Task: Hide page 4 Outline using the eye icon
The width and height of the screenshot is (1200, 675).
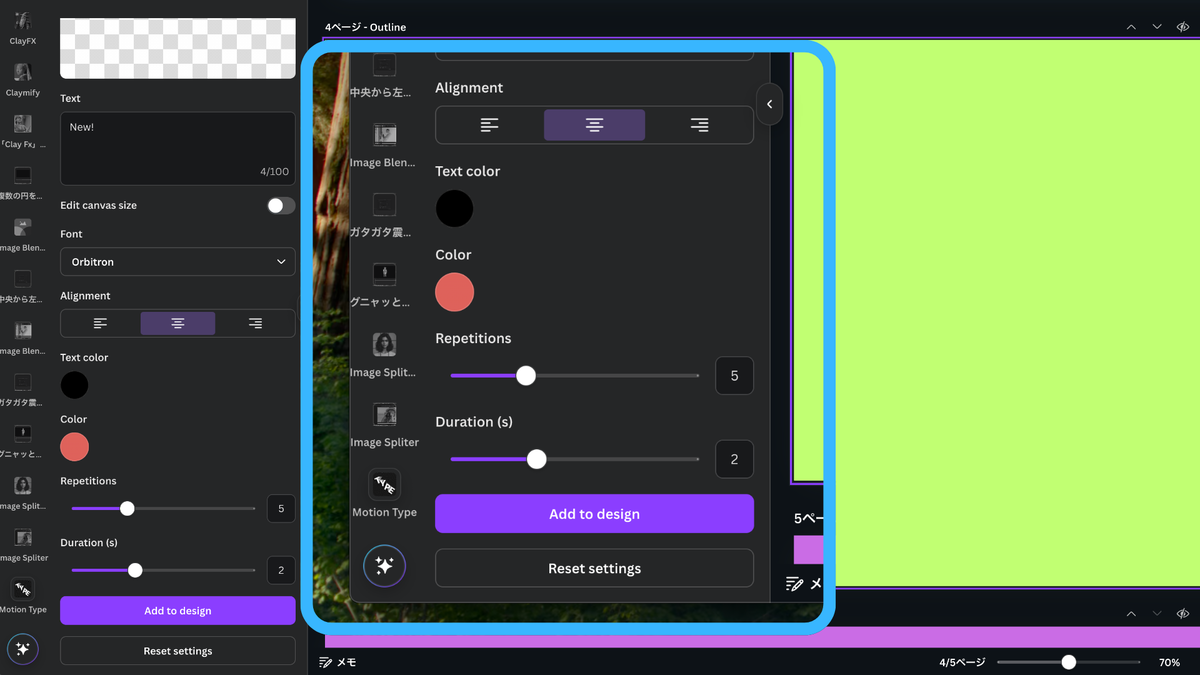Action: click(1183, 27)
